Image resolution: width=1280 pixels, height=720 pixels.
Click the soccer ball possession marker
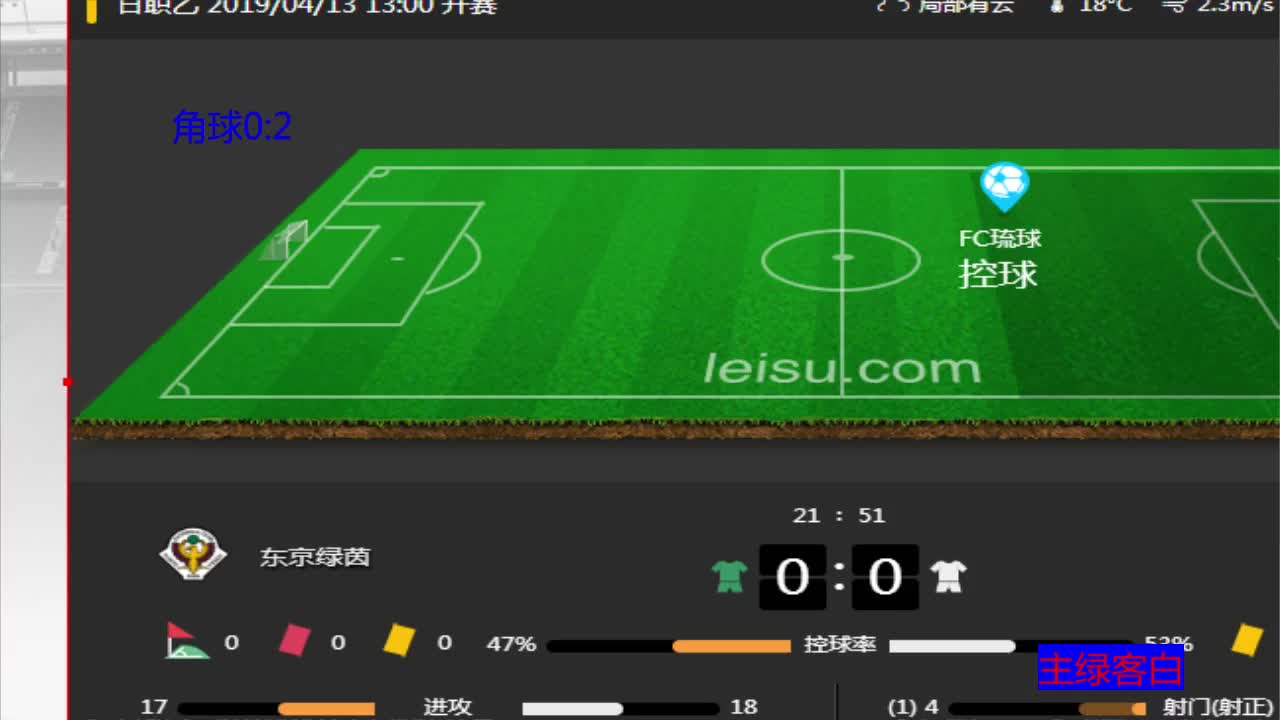pos(1004,187)
